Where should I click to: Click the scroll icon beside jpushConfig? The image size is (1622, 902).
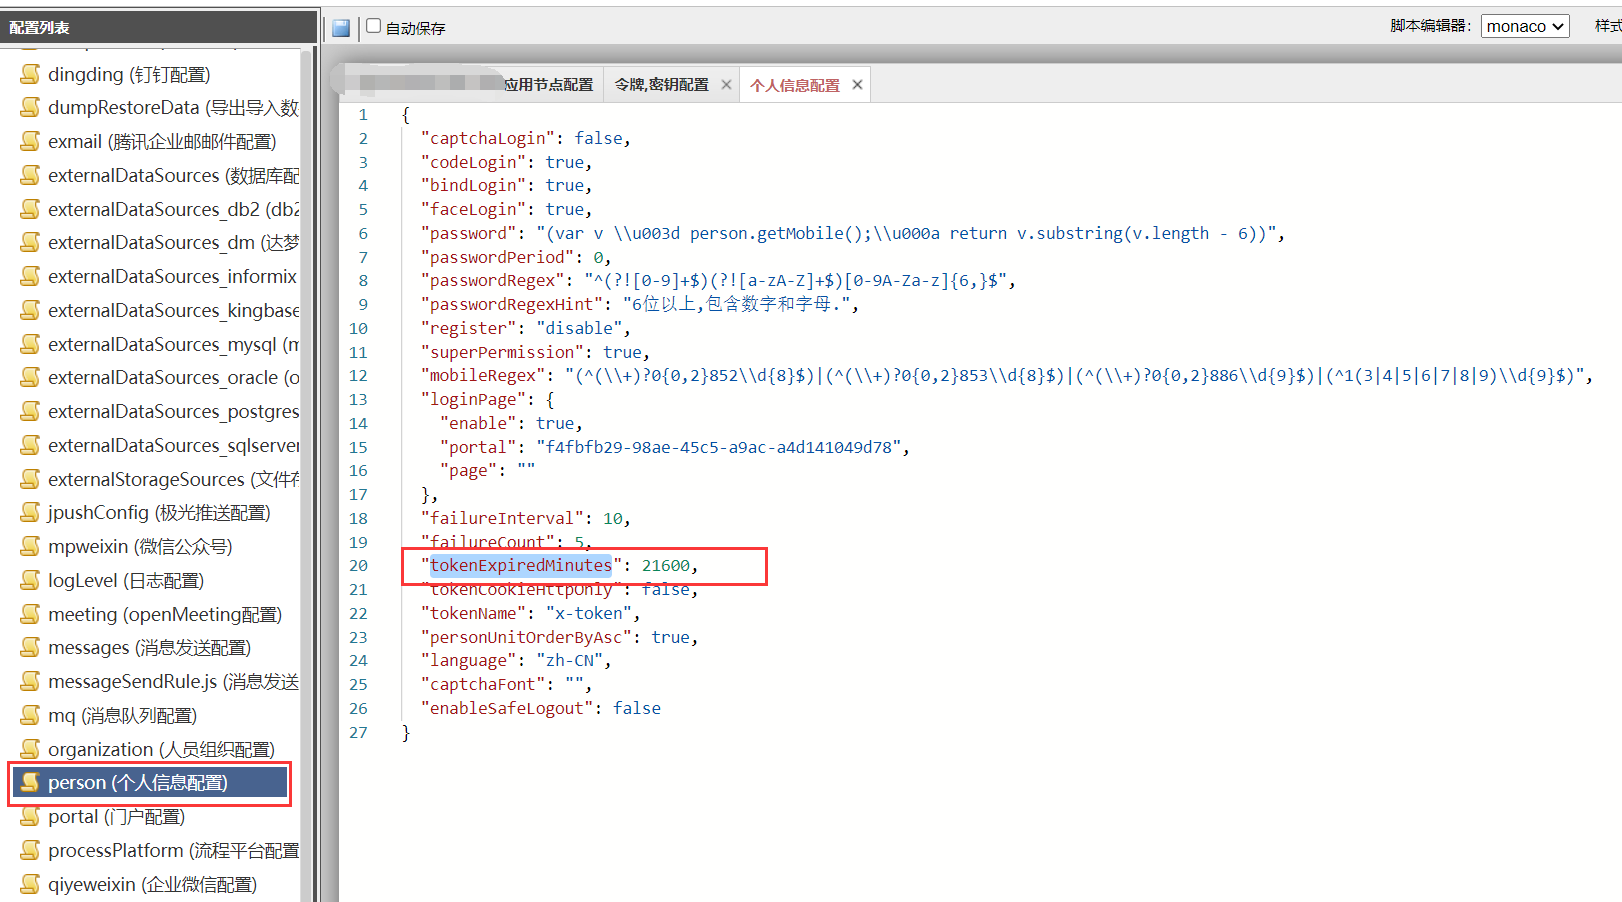pyautogui.click(x=31, y=512)
